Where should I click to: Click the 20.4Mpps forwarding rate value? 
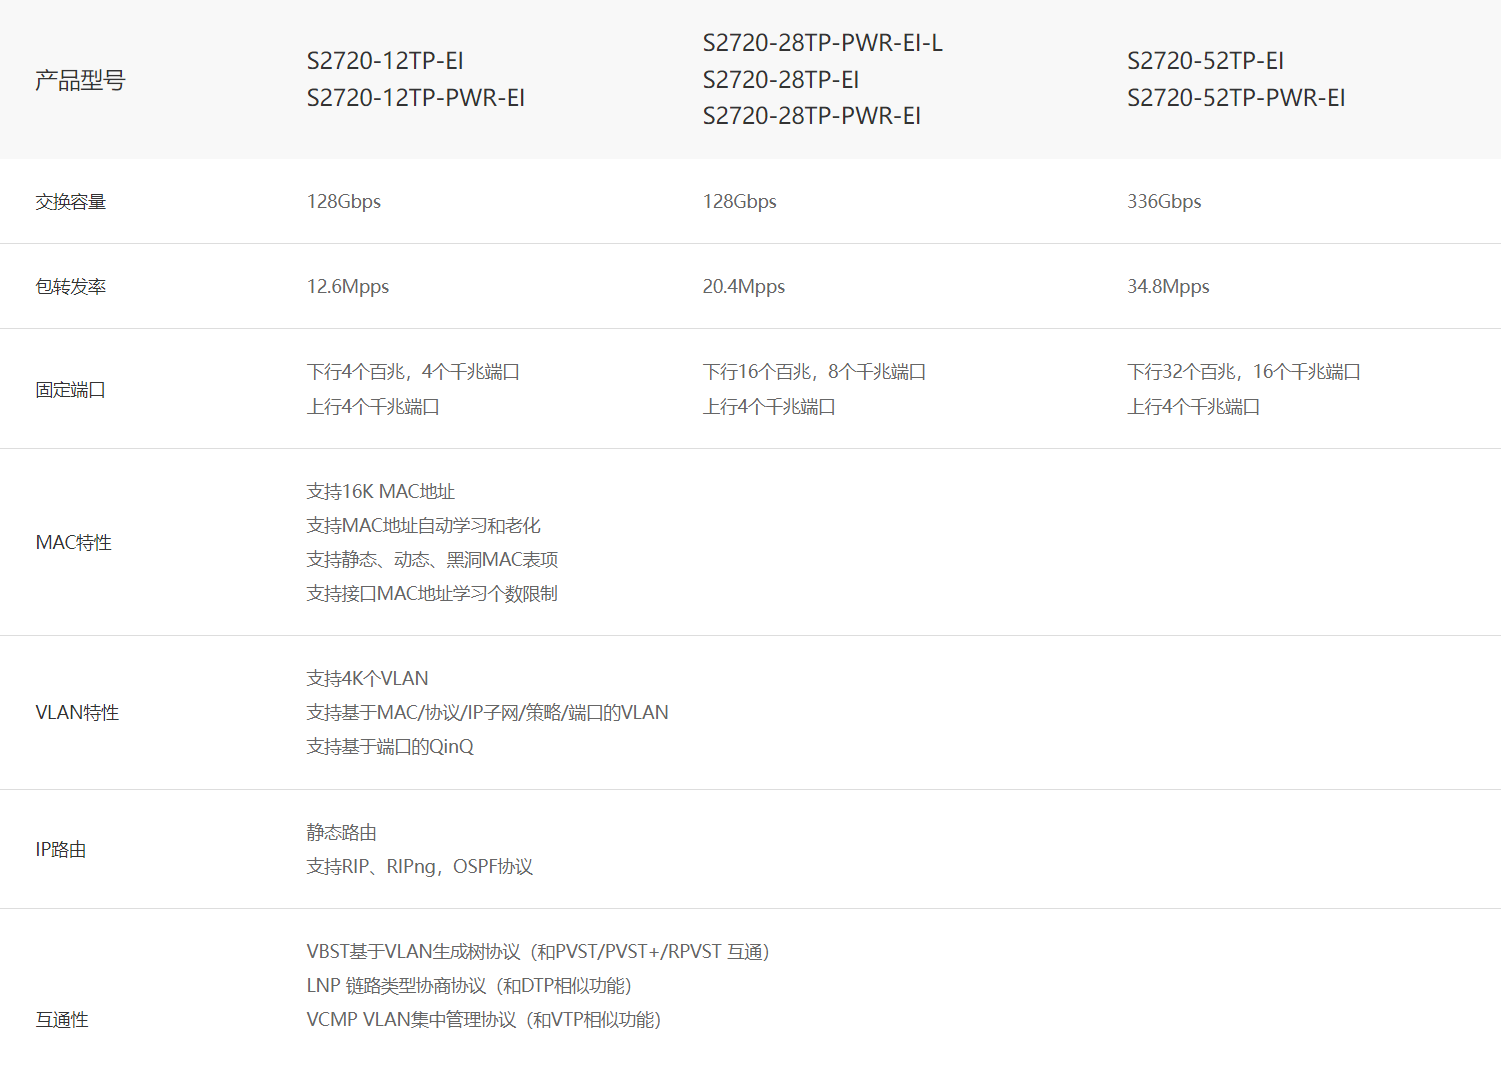743,287
